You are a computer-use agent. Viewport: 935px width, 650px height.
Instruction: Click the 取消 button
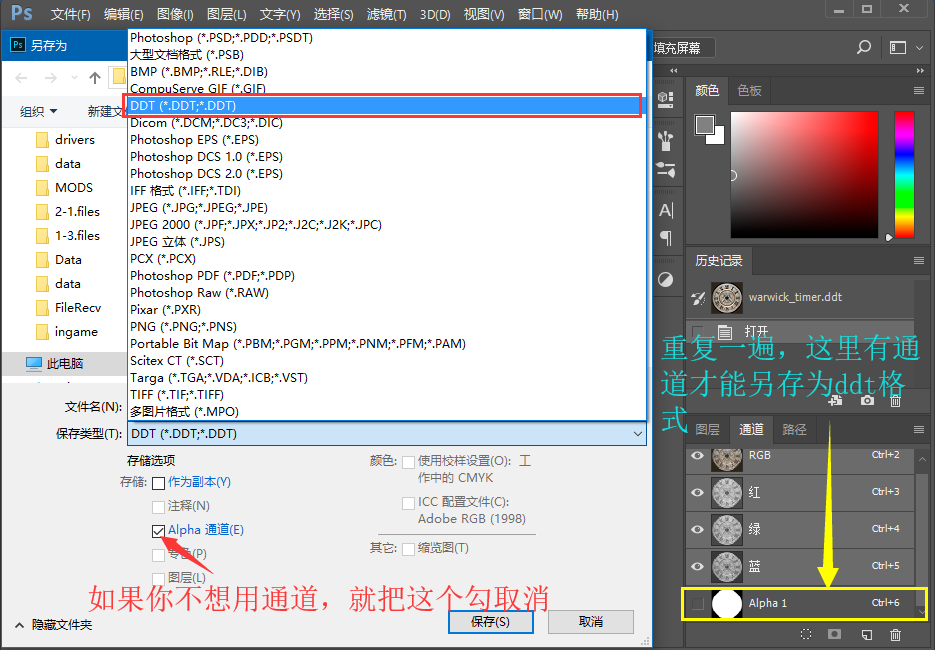coord(590,622)
